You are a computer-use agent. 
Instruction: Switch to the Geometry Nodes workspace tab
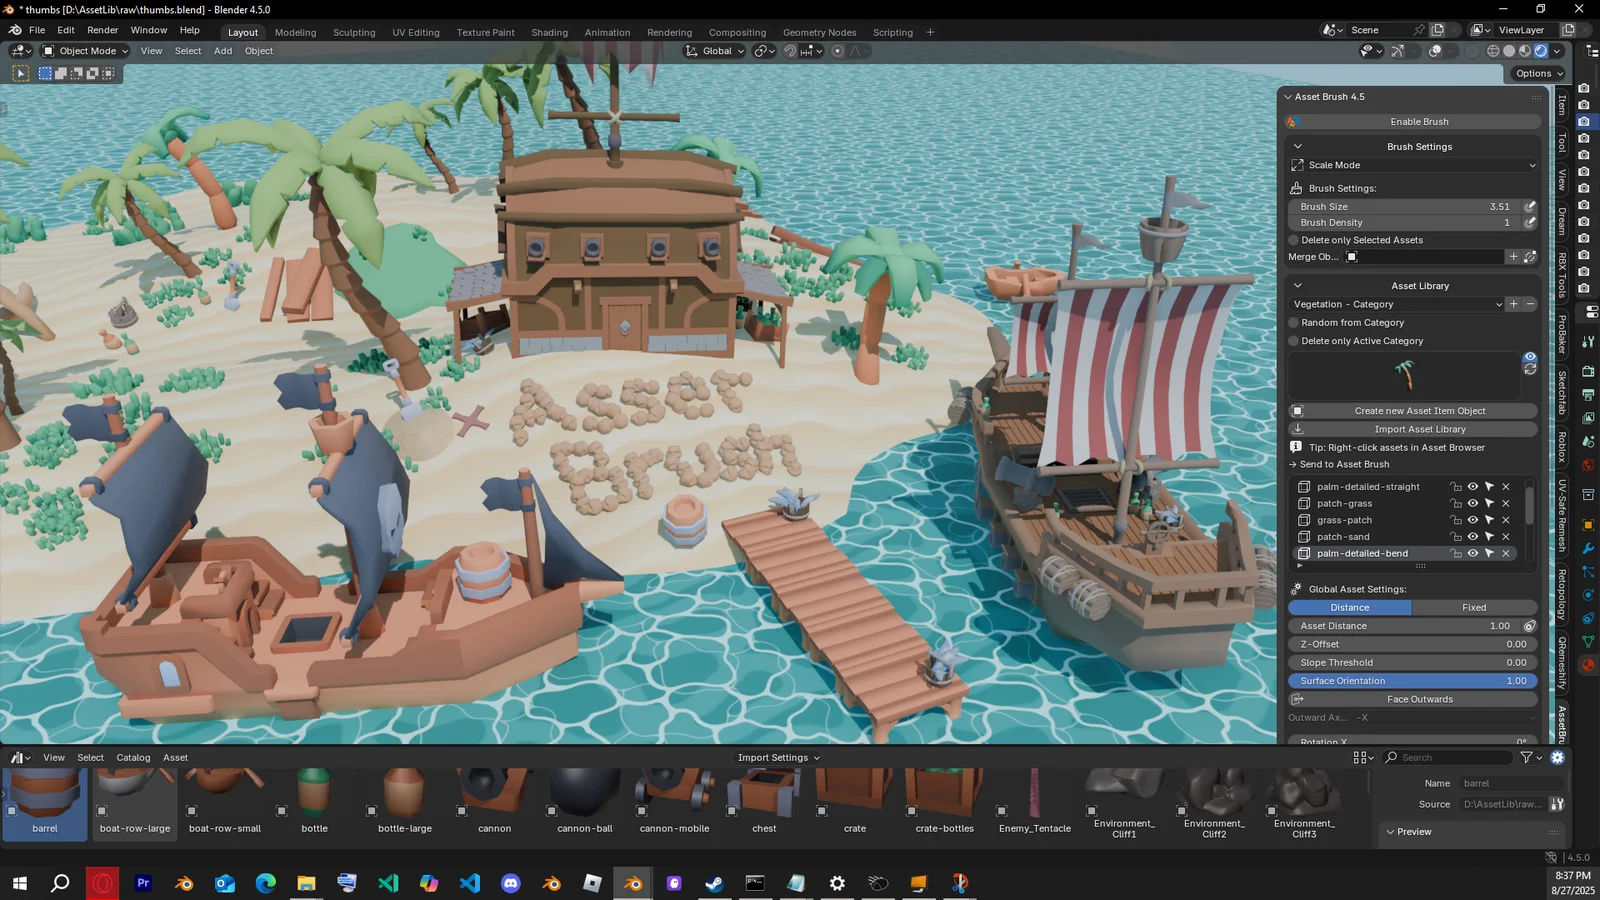tap(819, 32)
